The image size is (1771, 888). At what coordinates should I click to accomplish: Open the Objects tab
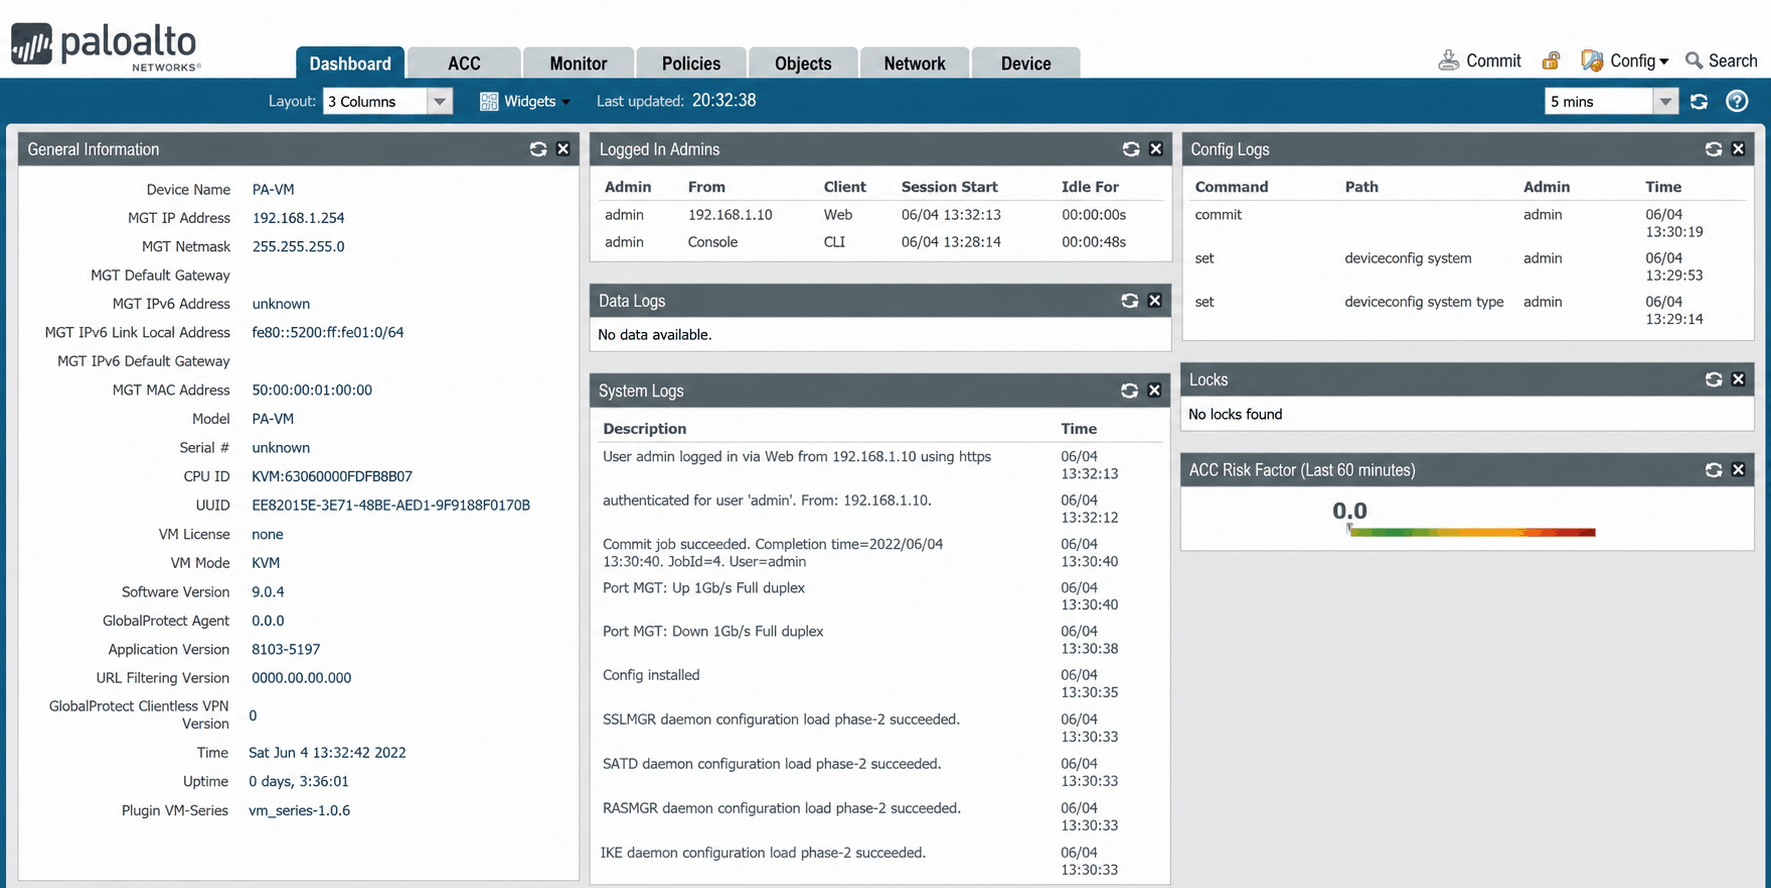(803, 63)
